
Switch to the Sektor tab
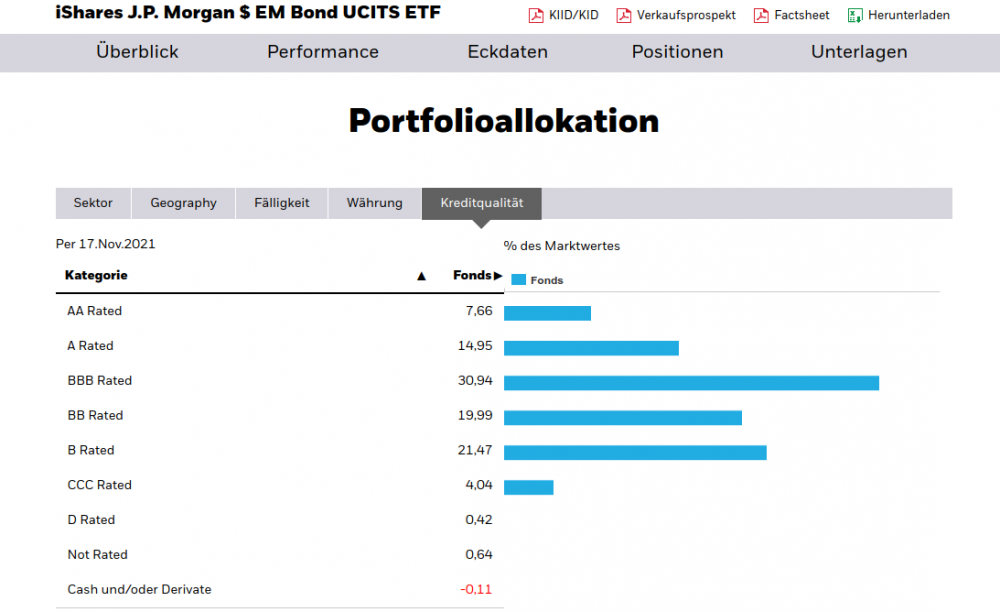click(92, 203)
